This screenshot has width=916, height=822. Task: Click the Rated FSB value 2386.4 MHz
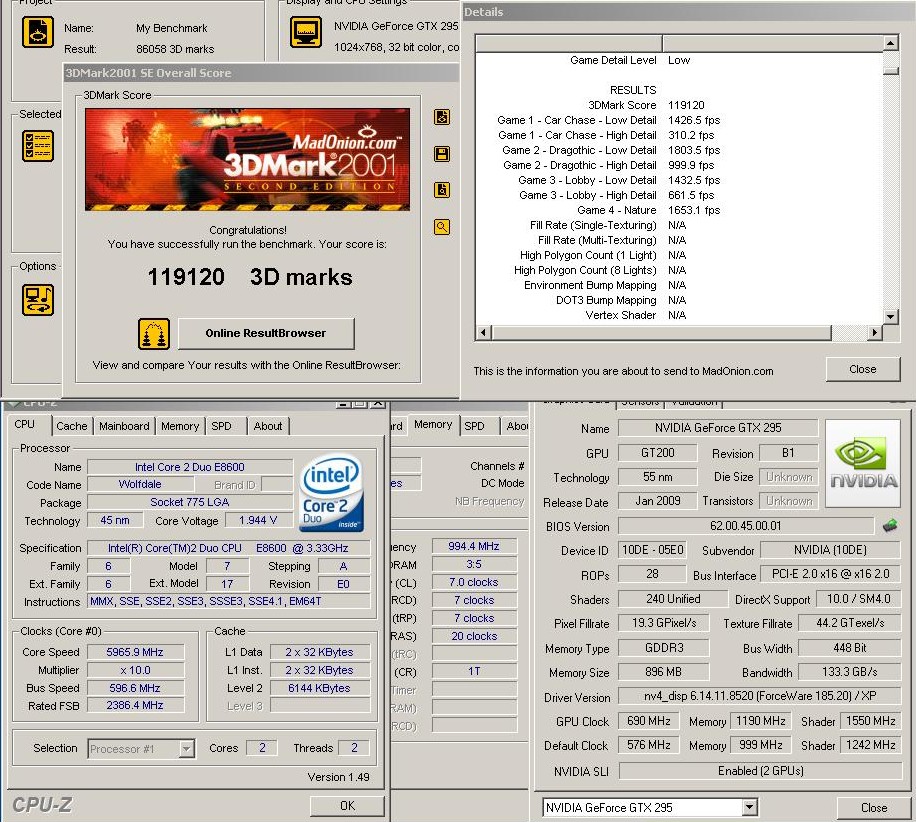136,706
